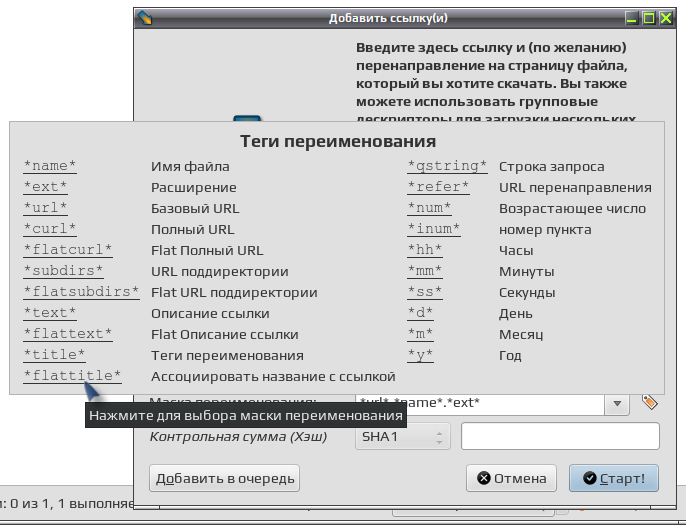This screenshot has height=525, width=686.
Task: Insert the *m* month tag
Action: coord(420,334)
